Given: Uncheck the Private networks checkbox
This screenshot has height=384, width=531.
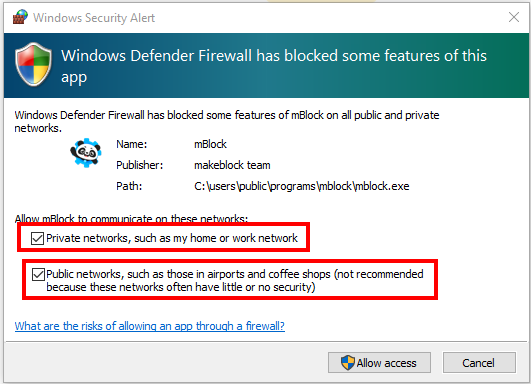Looking at the screenshot, I should (x=37, y=238).
